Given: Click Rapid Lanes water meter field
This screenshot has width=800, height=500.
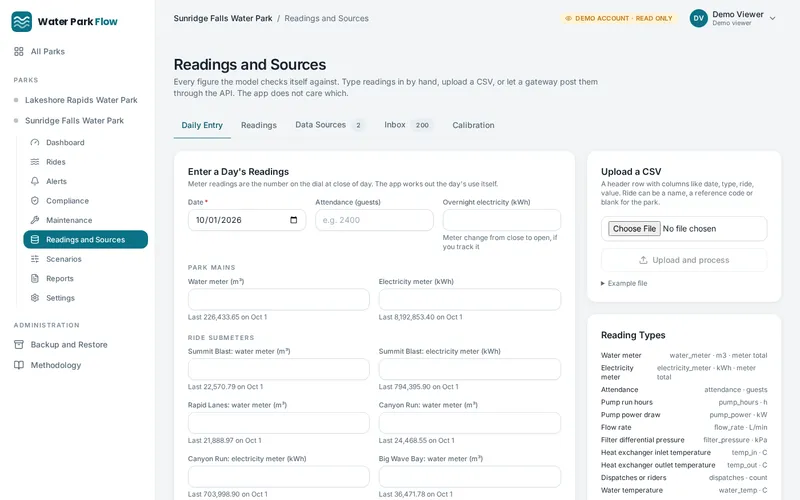Looking at the screenshot, I should click(x=279, y=423).
